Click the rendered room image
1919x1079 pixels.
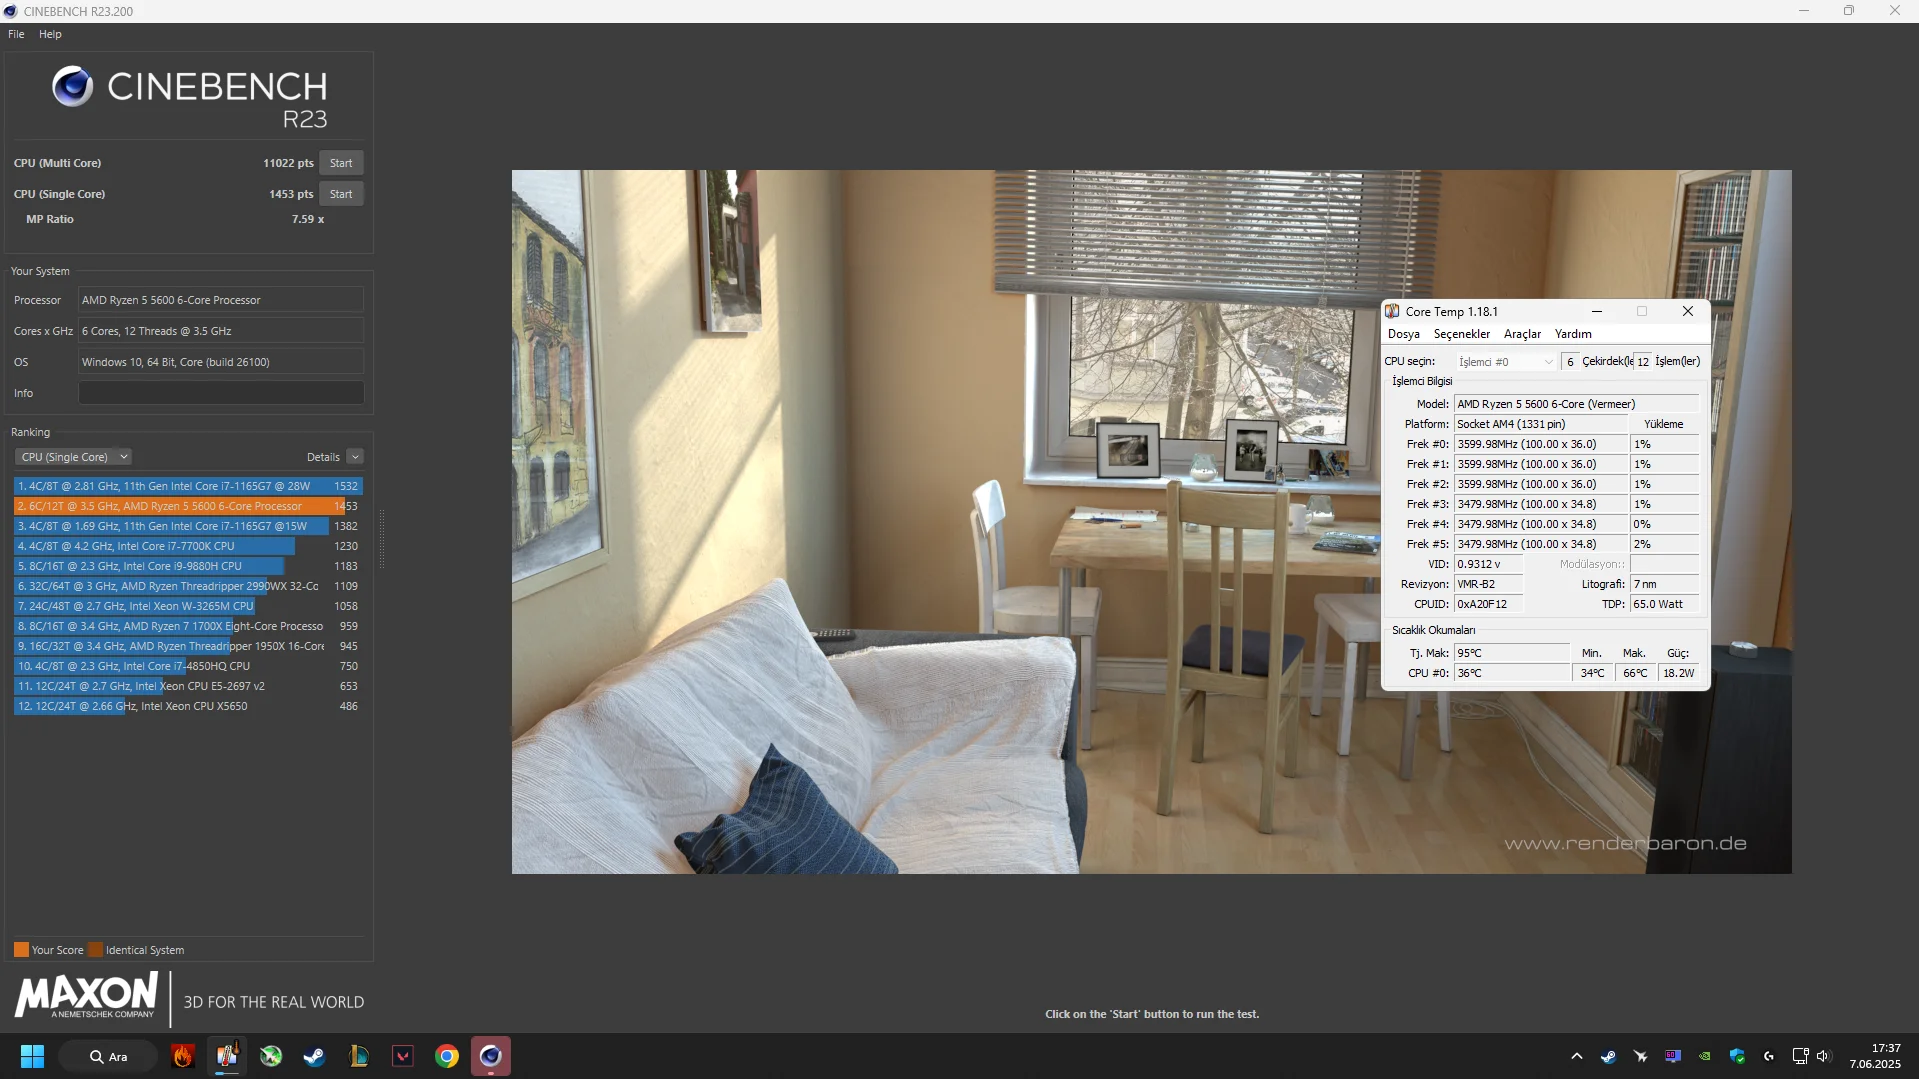pos(1151,521)
